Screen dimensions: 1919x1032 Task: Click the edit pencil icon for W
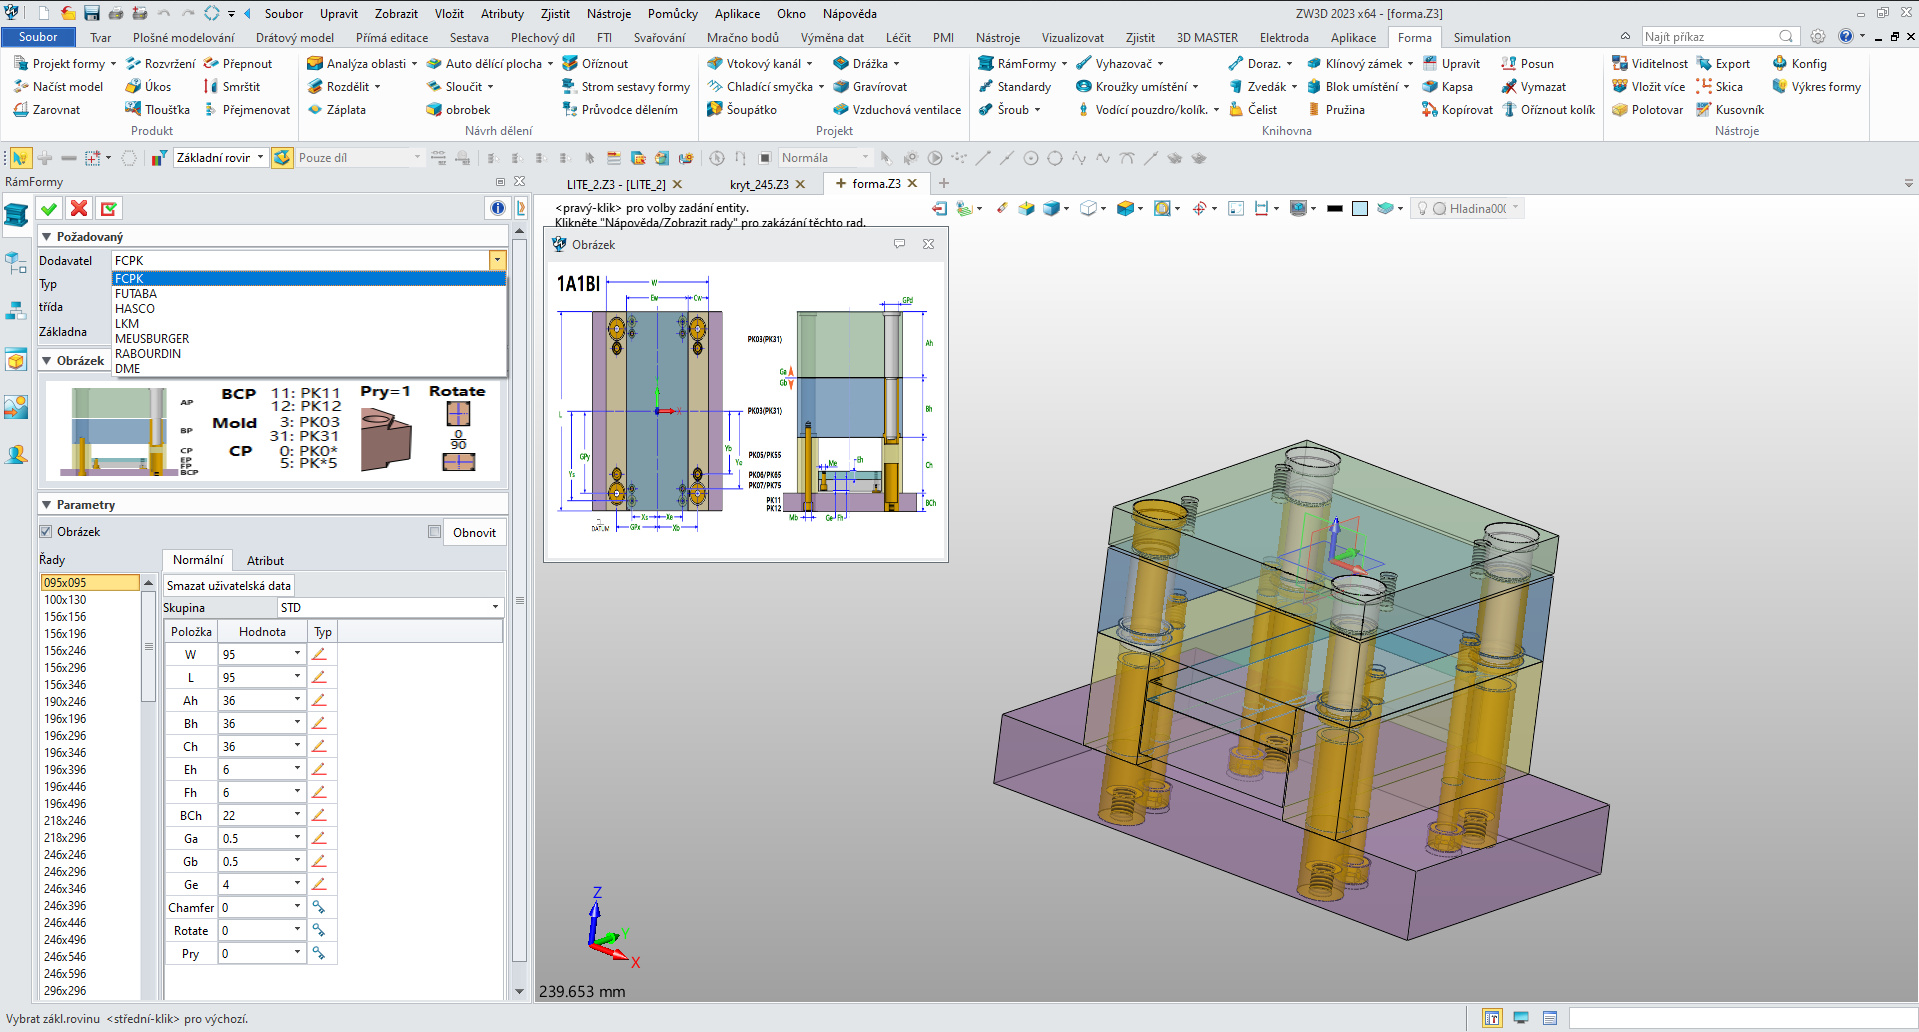(x=319, y=654)
